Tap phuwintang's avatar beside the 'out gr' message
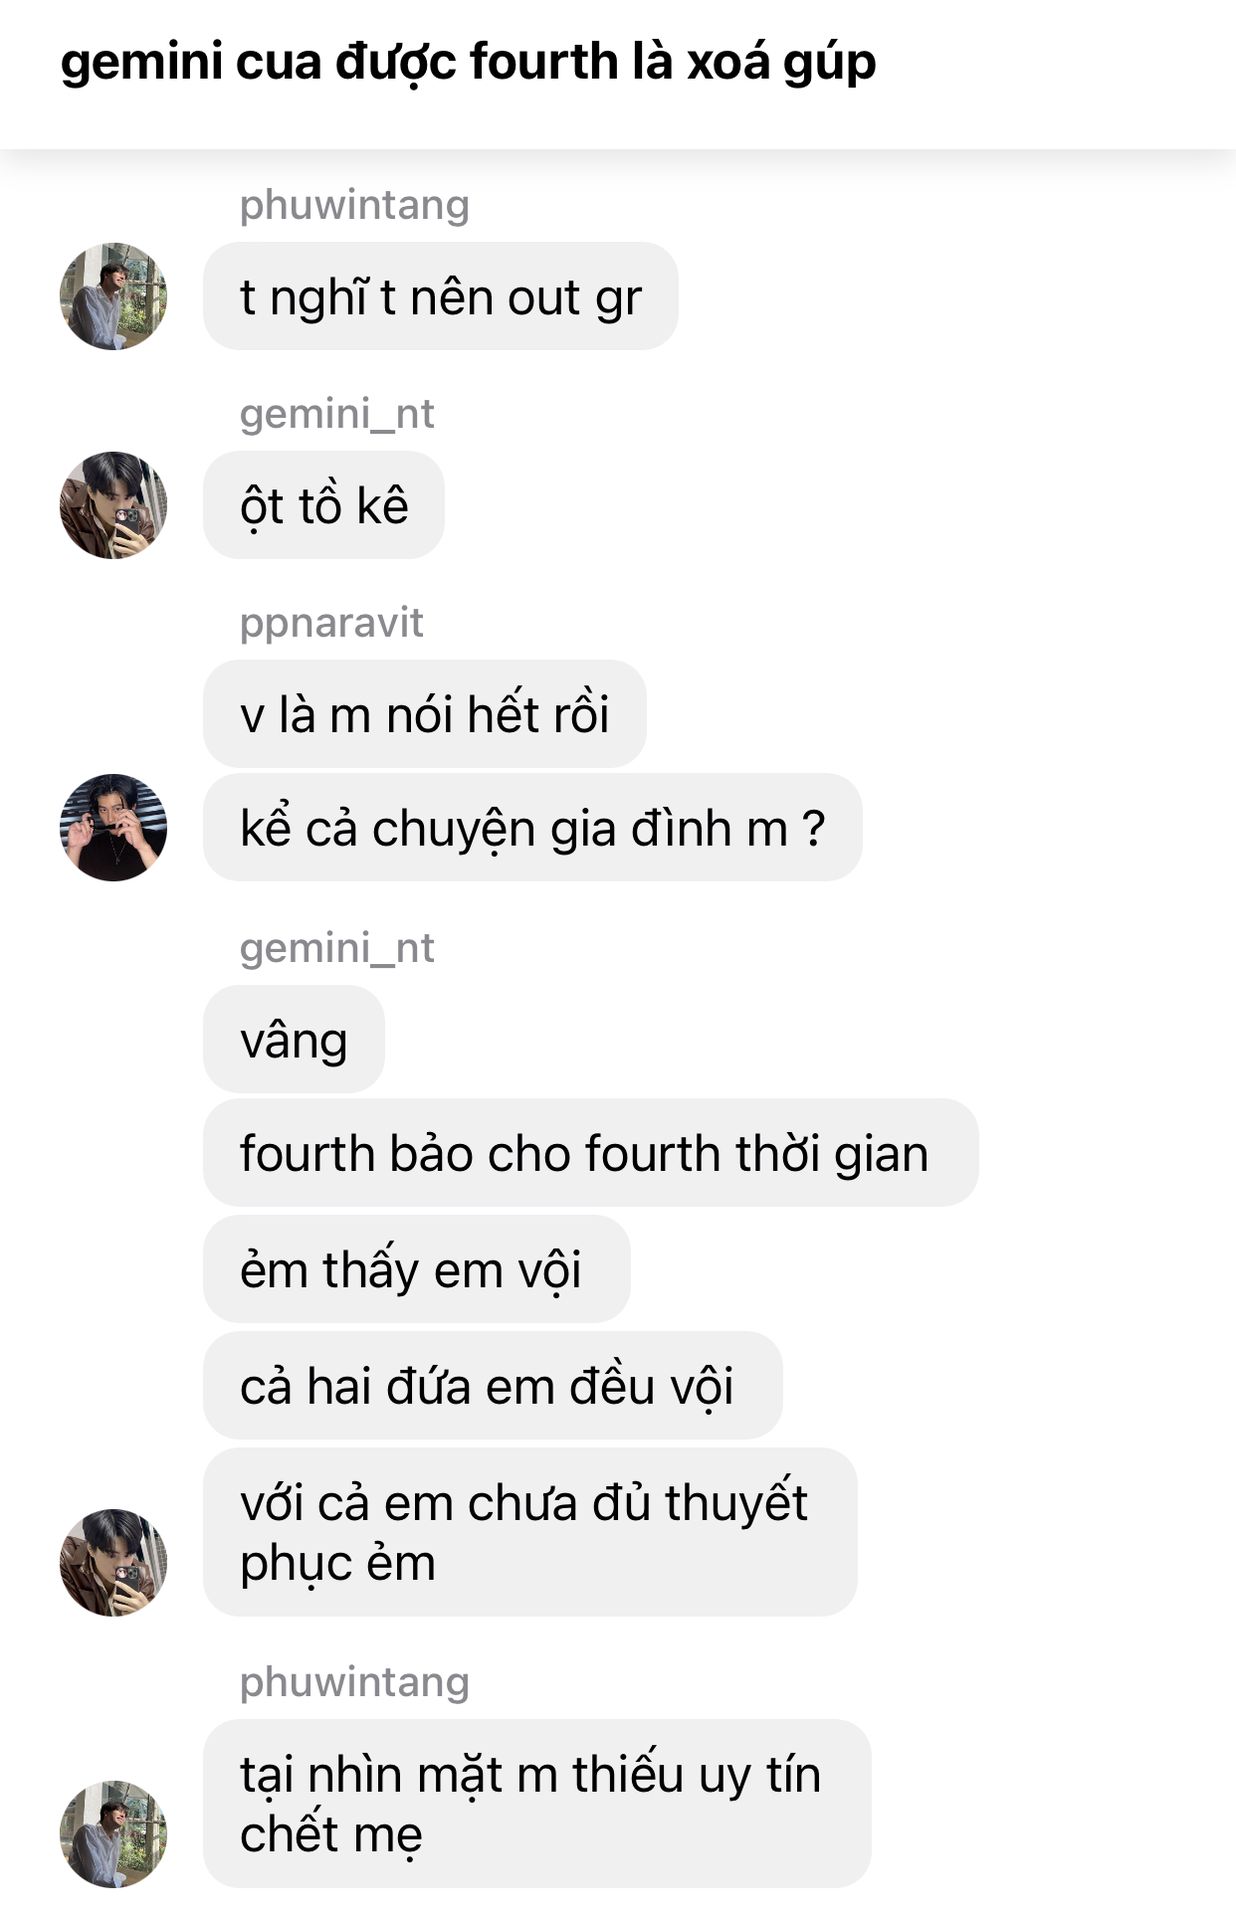This screenshot has height=1920, width=1236. coord(113,296)
